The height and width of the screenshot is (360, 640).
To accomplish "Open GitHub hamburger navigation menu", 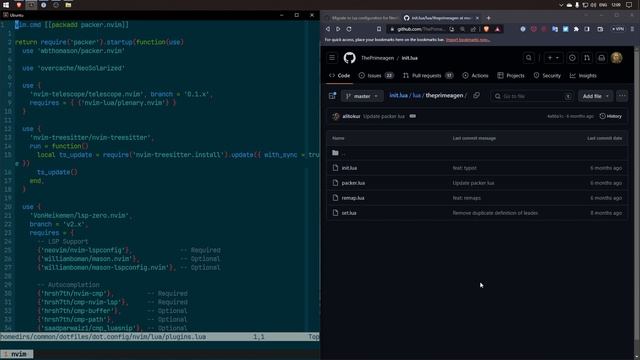I will point(332,58).
